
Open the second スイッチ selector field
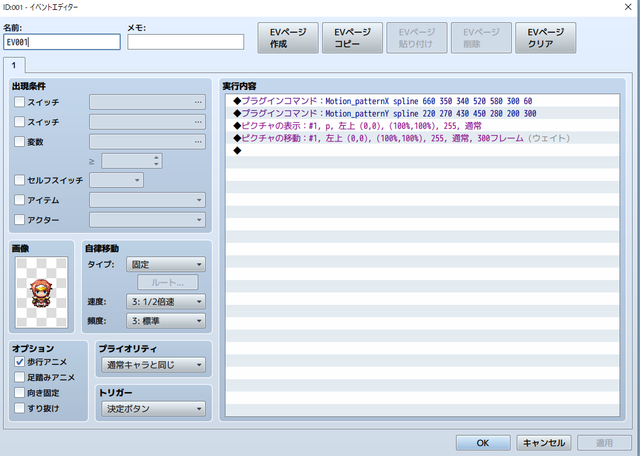click(x=147, y=122)
